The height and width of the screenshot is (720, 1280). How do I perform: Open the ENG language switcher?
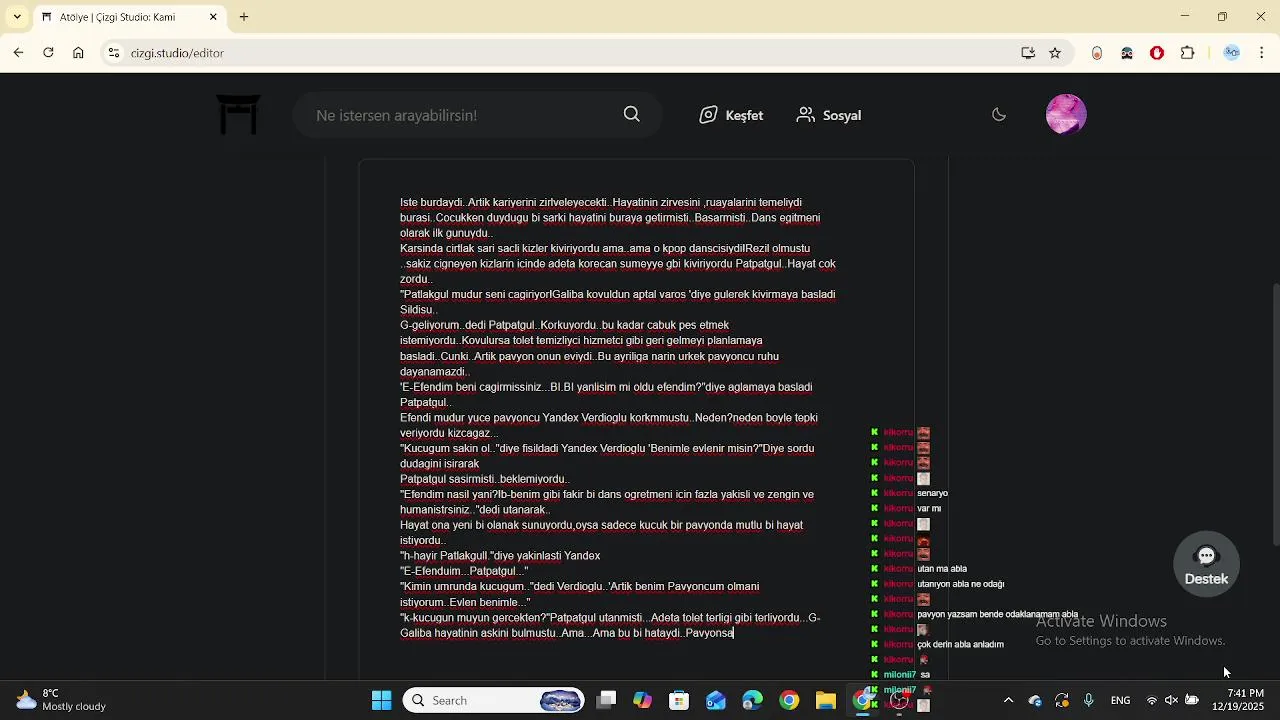click(1120, 700)
